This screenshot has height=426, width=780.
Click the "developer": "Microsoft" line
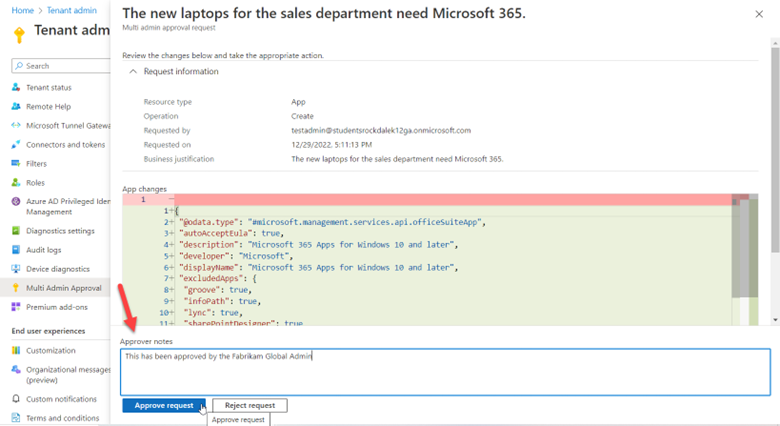(236, 256)
